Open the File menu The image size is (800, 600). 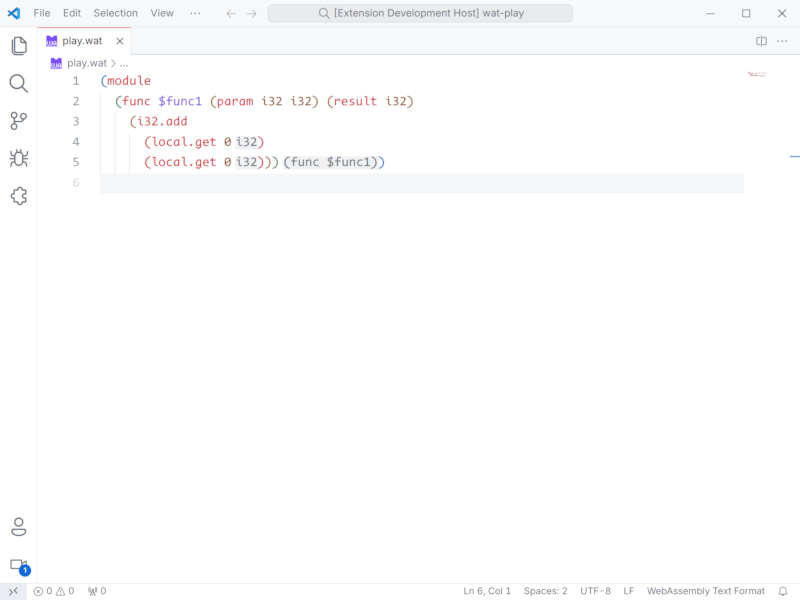42,13
